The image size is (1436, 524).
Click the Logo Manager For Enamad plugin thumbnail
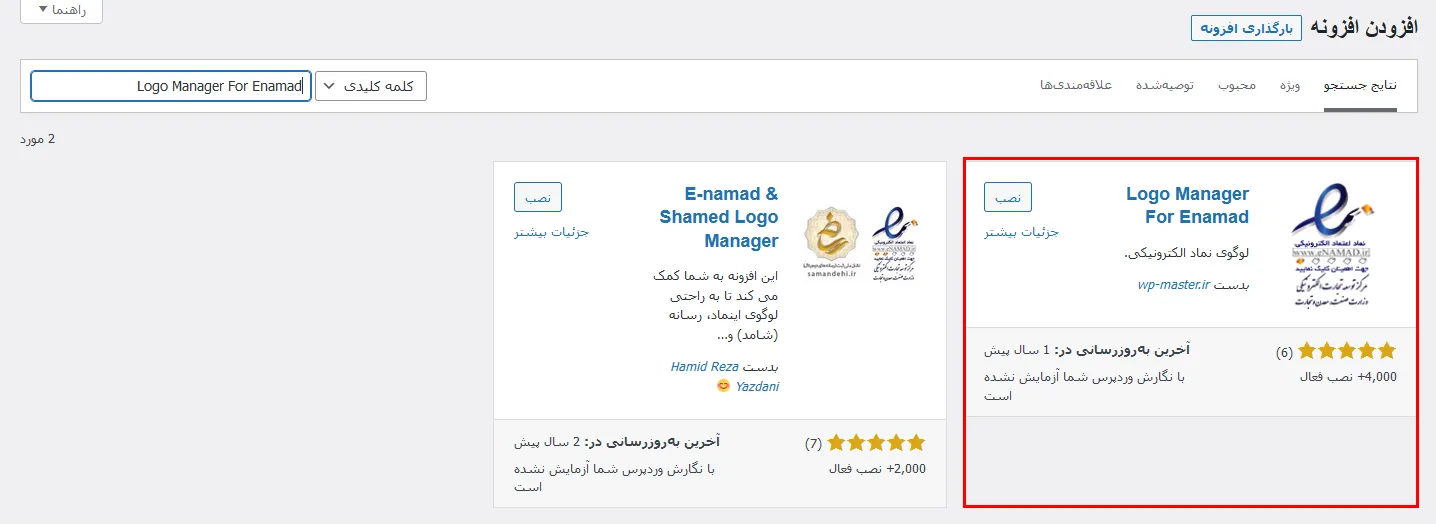tap(1332, 245)
